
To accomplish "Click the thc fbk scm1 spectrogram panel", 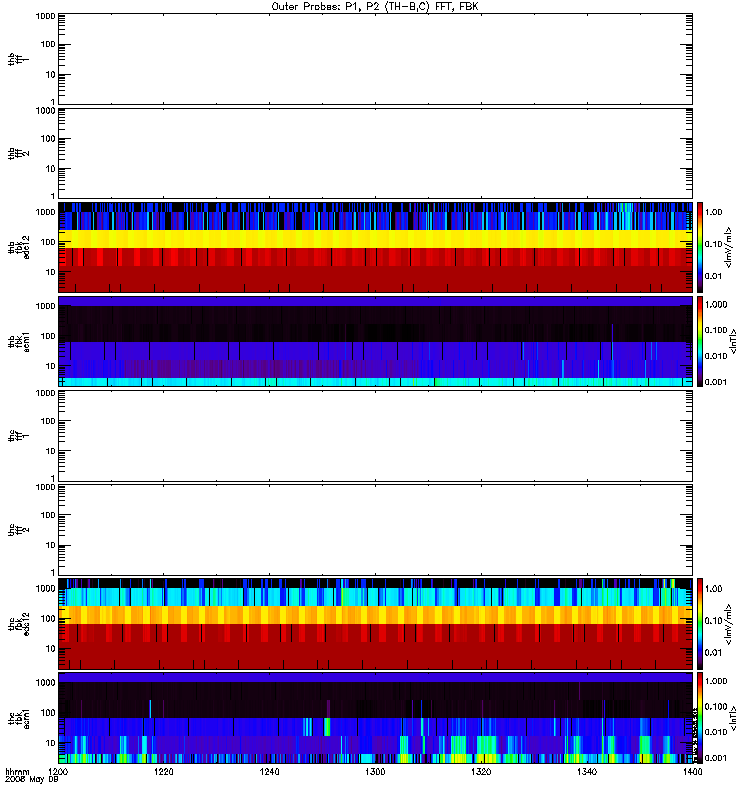I will click(375, 718).
